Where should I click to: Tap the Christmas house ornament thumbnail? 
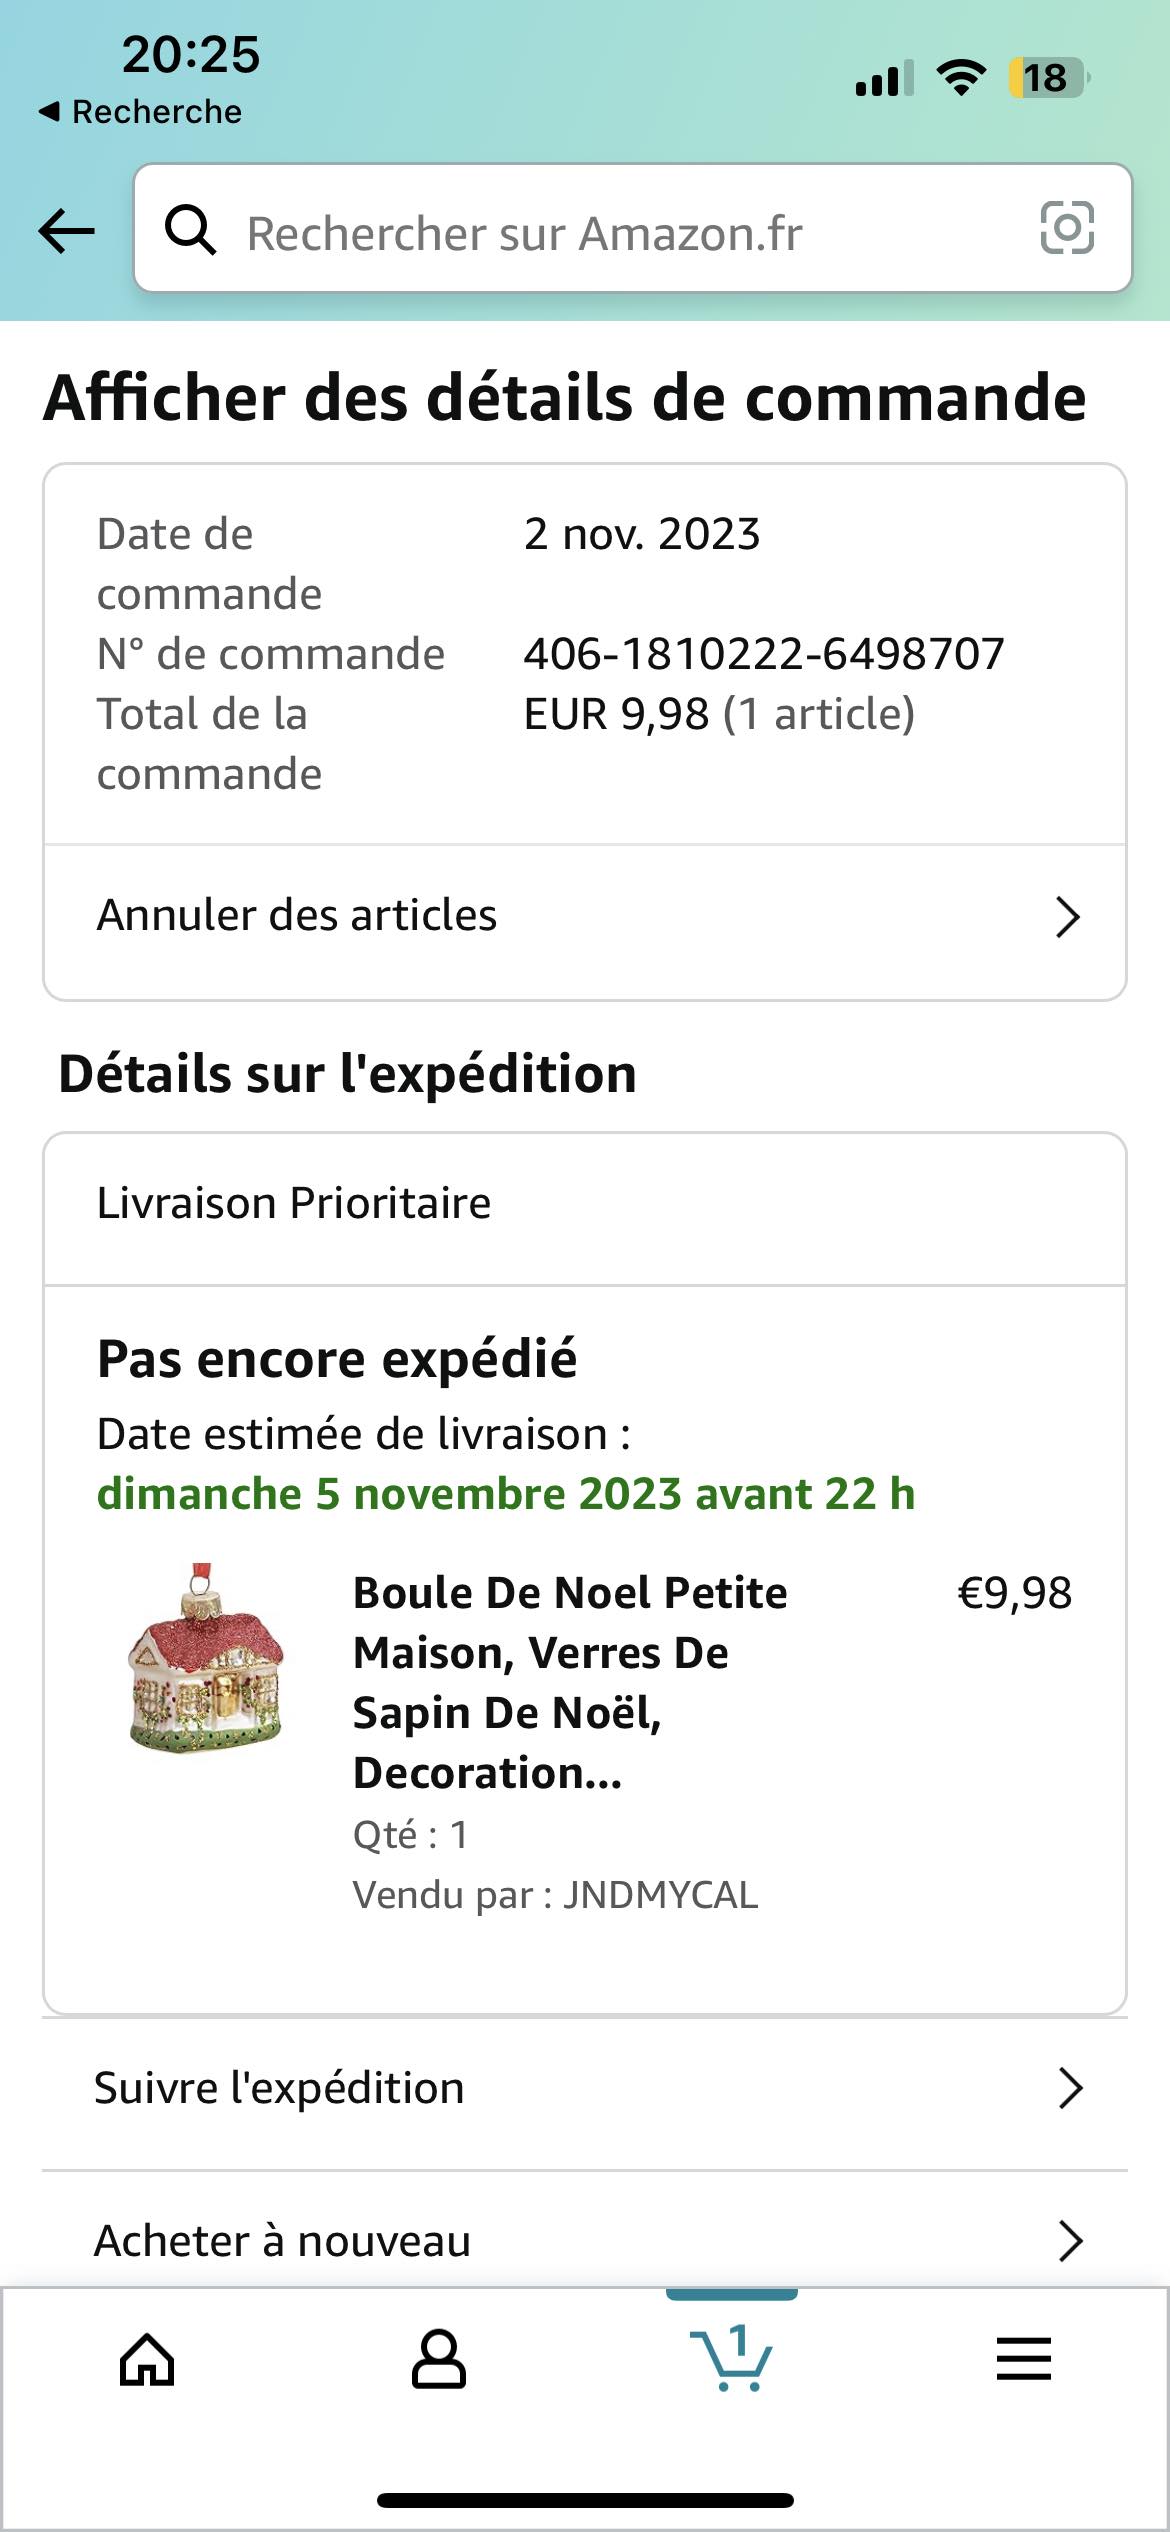[207, 1658]
